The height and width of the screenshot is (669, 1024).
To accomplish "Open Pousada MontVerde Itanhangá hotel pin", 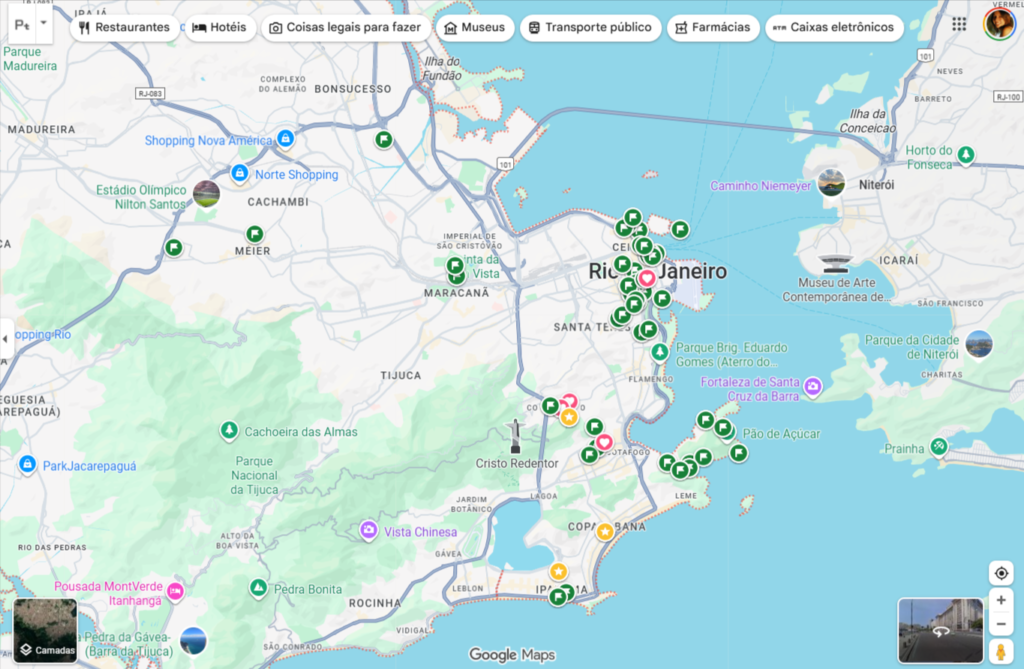I will point(175,591).
